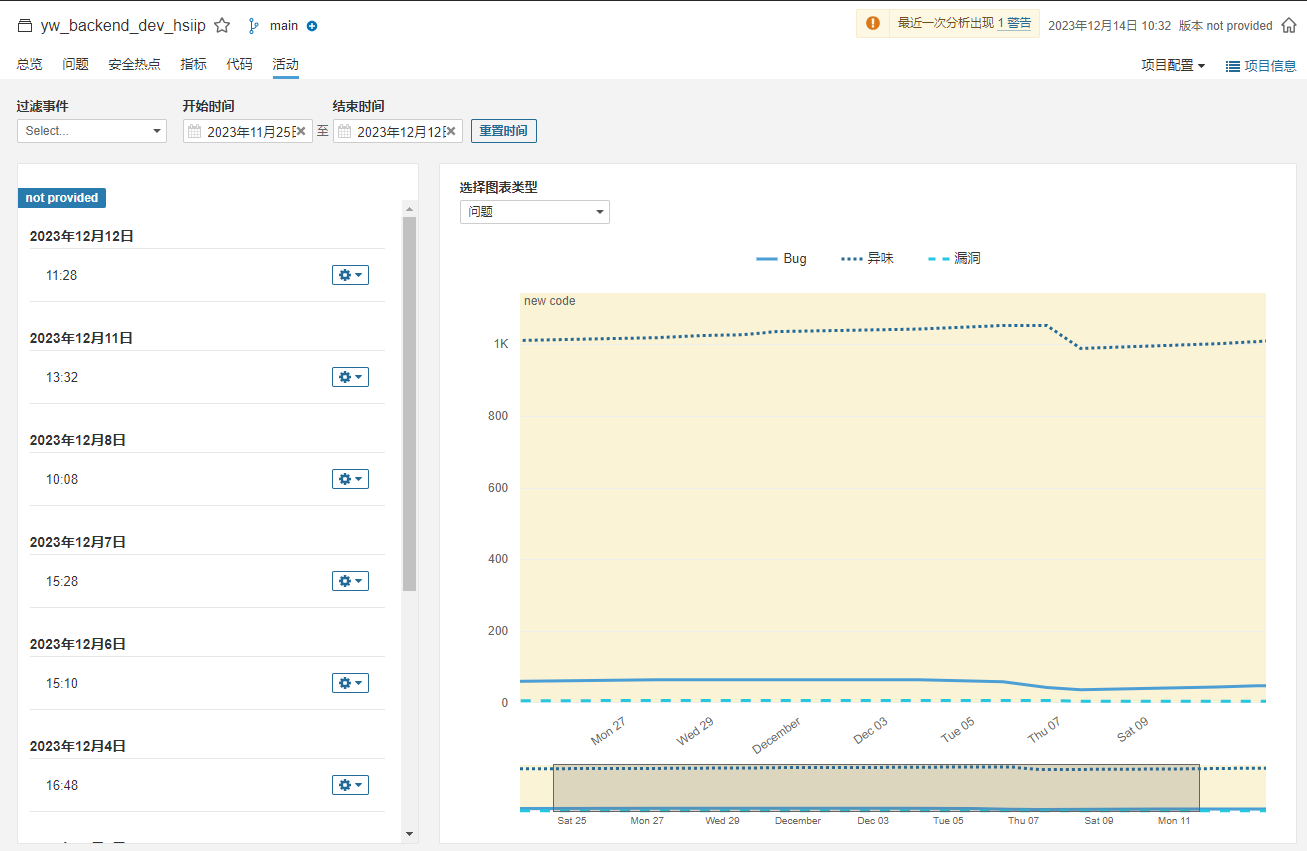Click the branch icon next to main

(253, 26)
